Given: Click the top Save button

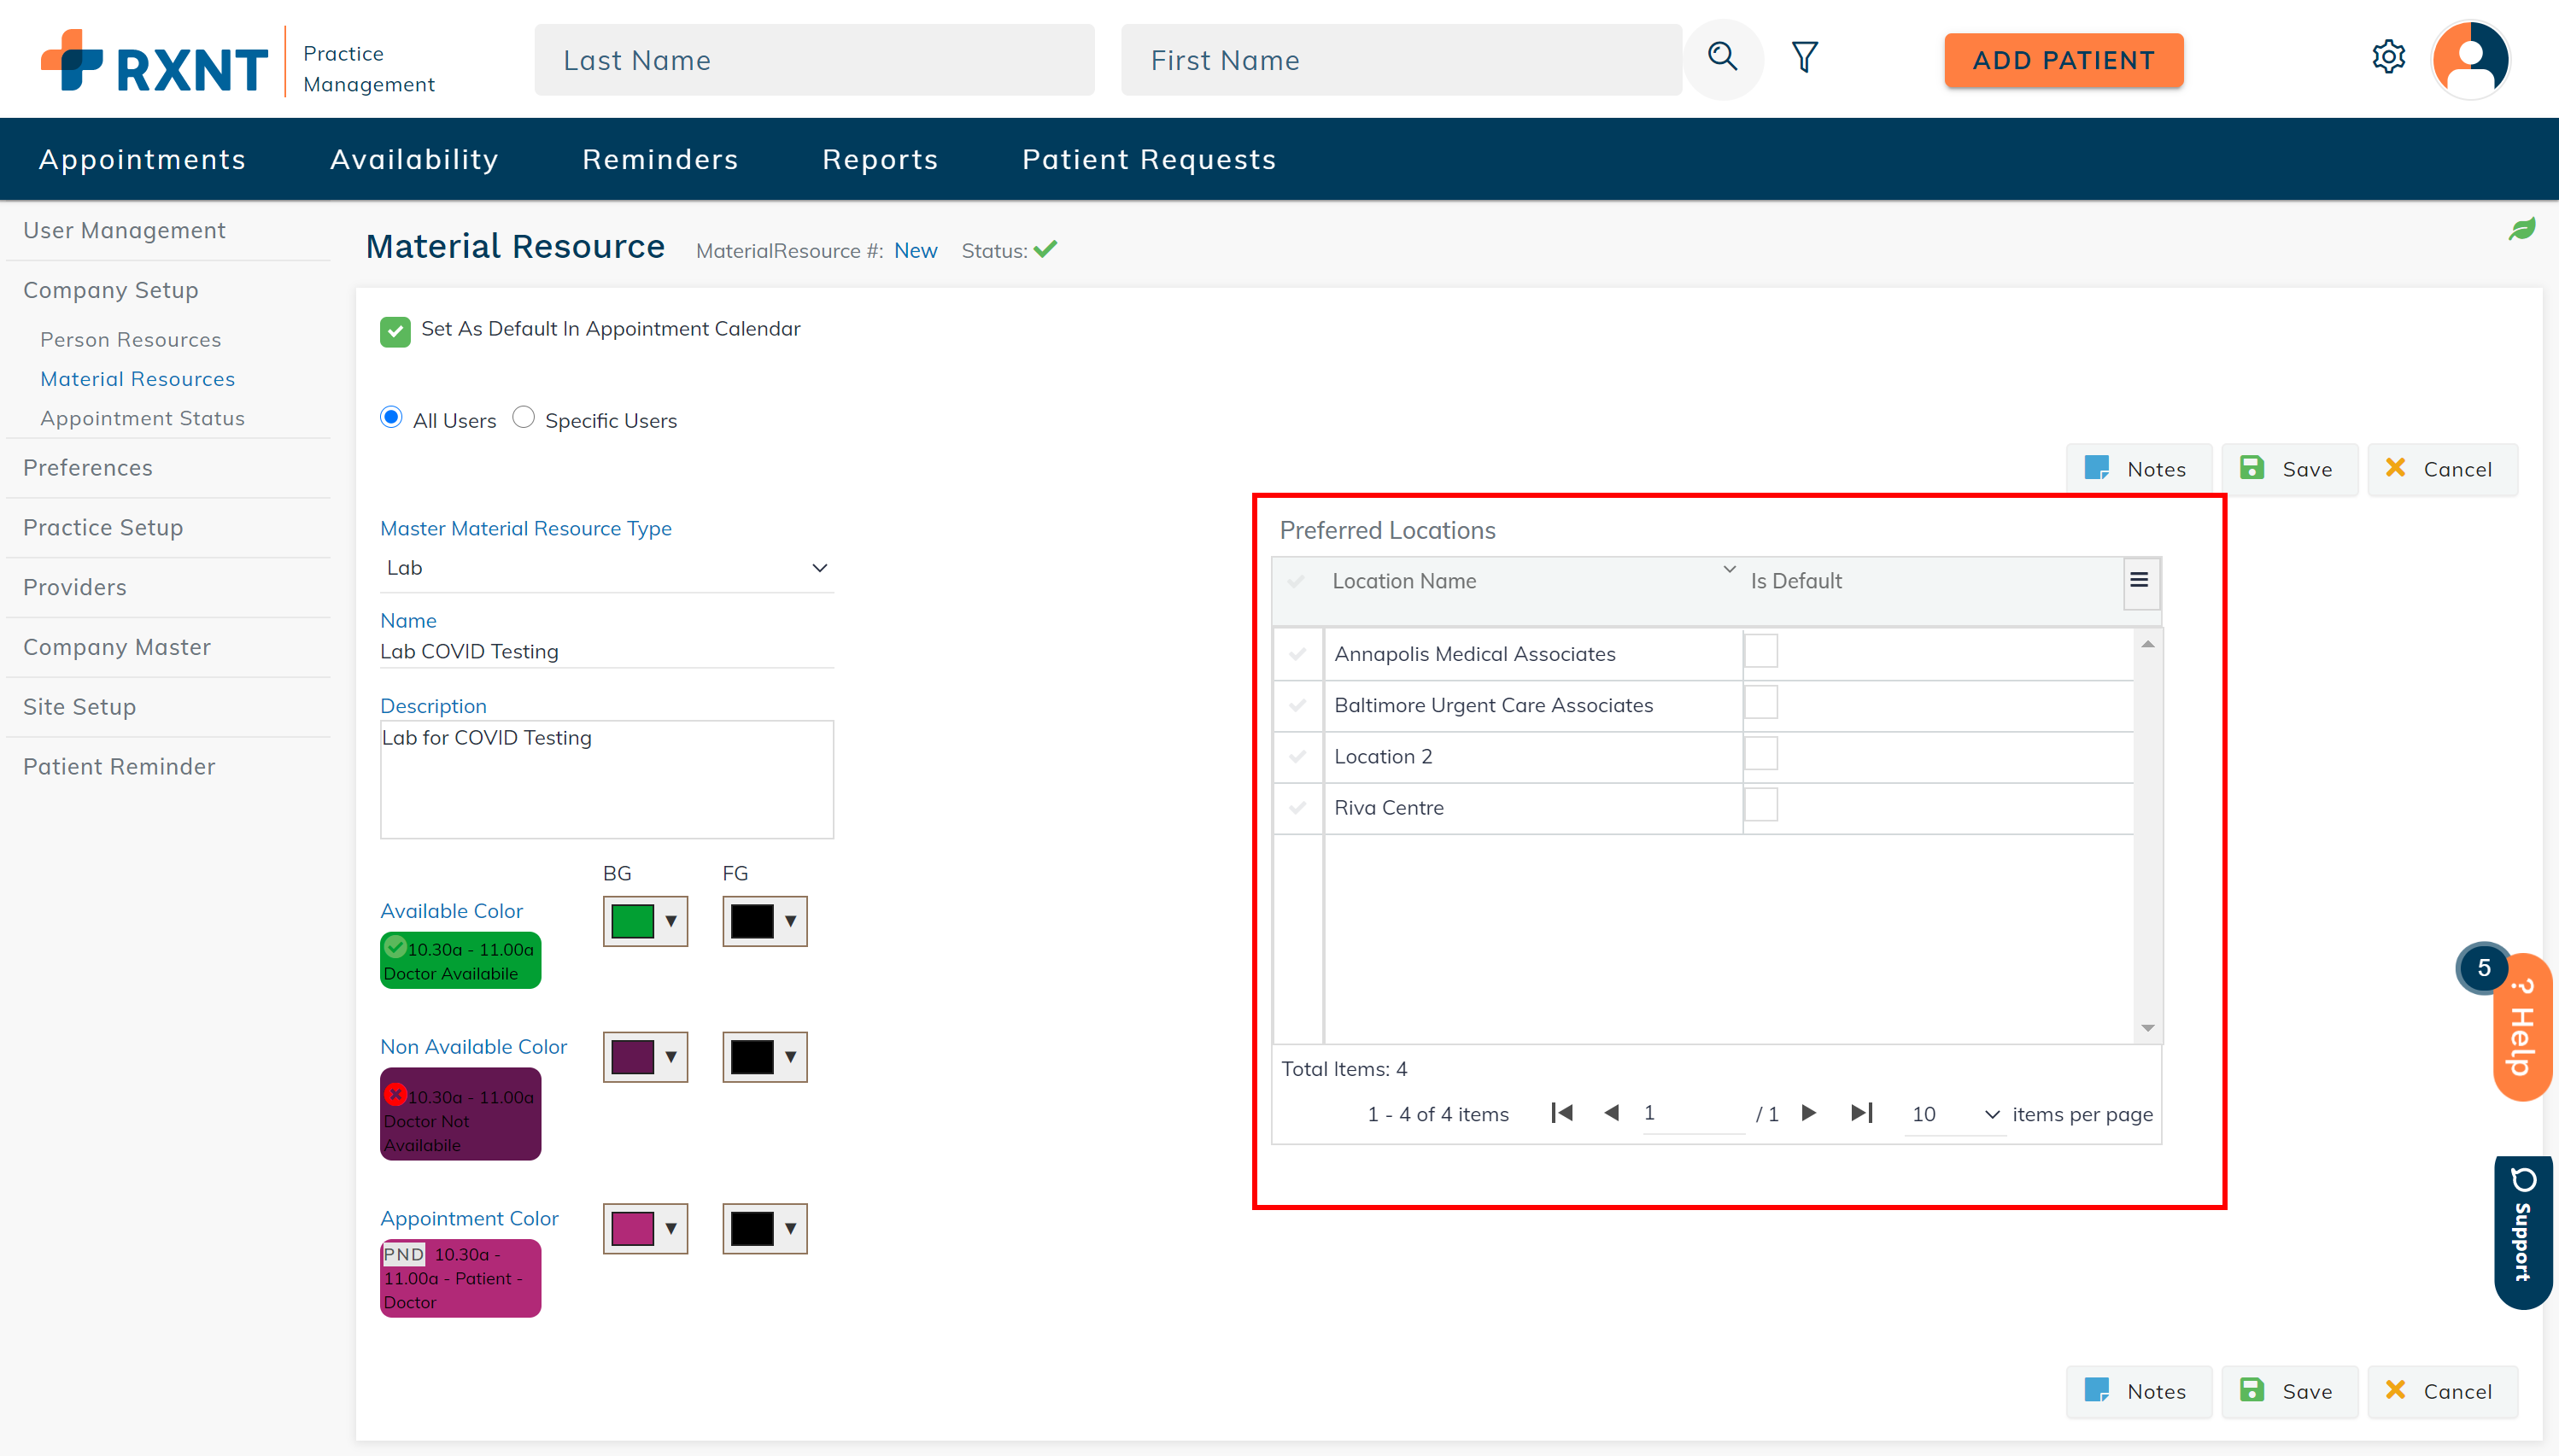Looking at the screenshot, I should [x=2289, y=469].
